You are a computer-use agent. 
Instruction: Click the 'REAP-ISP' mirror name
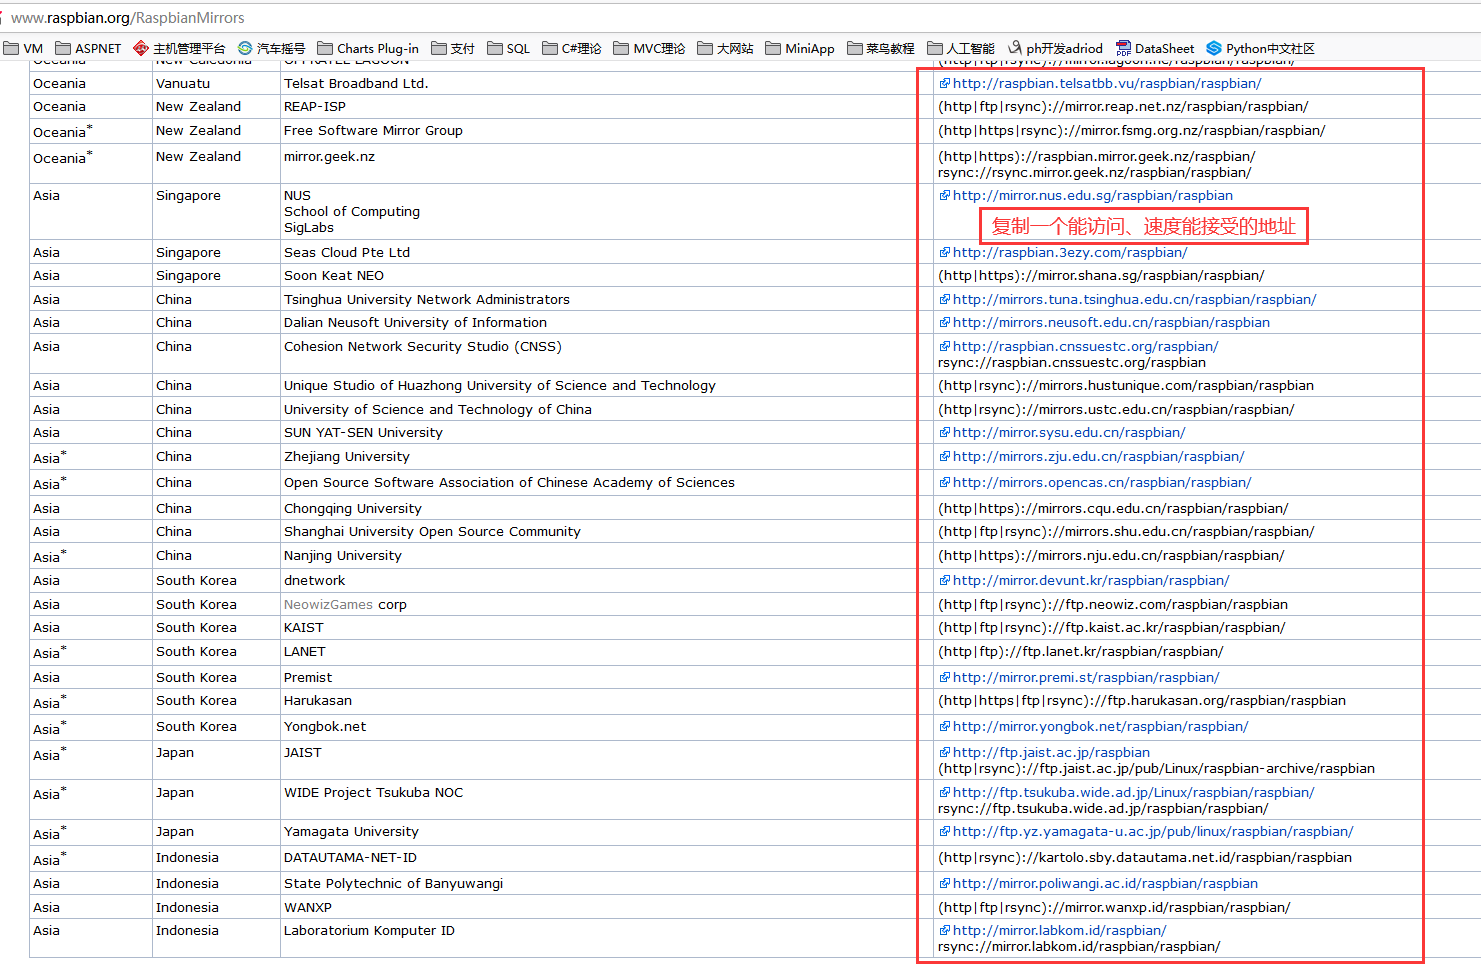pyautogui.click(x=315, y=107)
